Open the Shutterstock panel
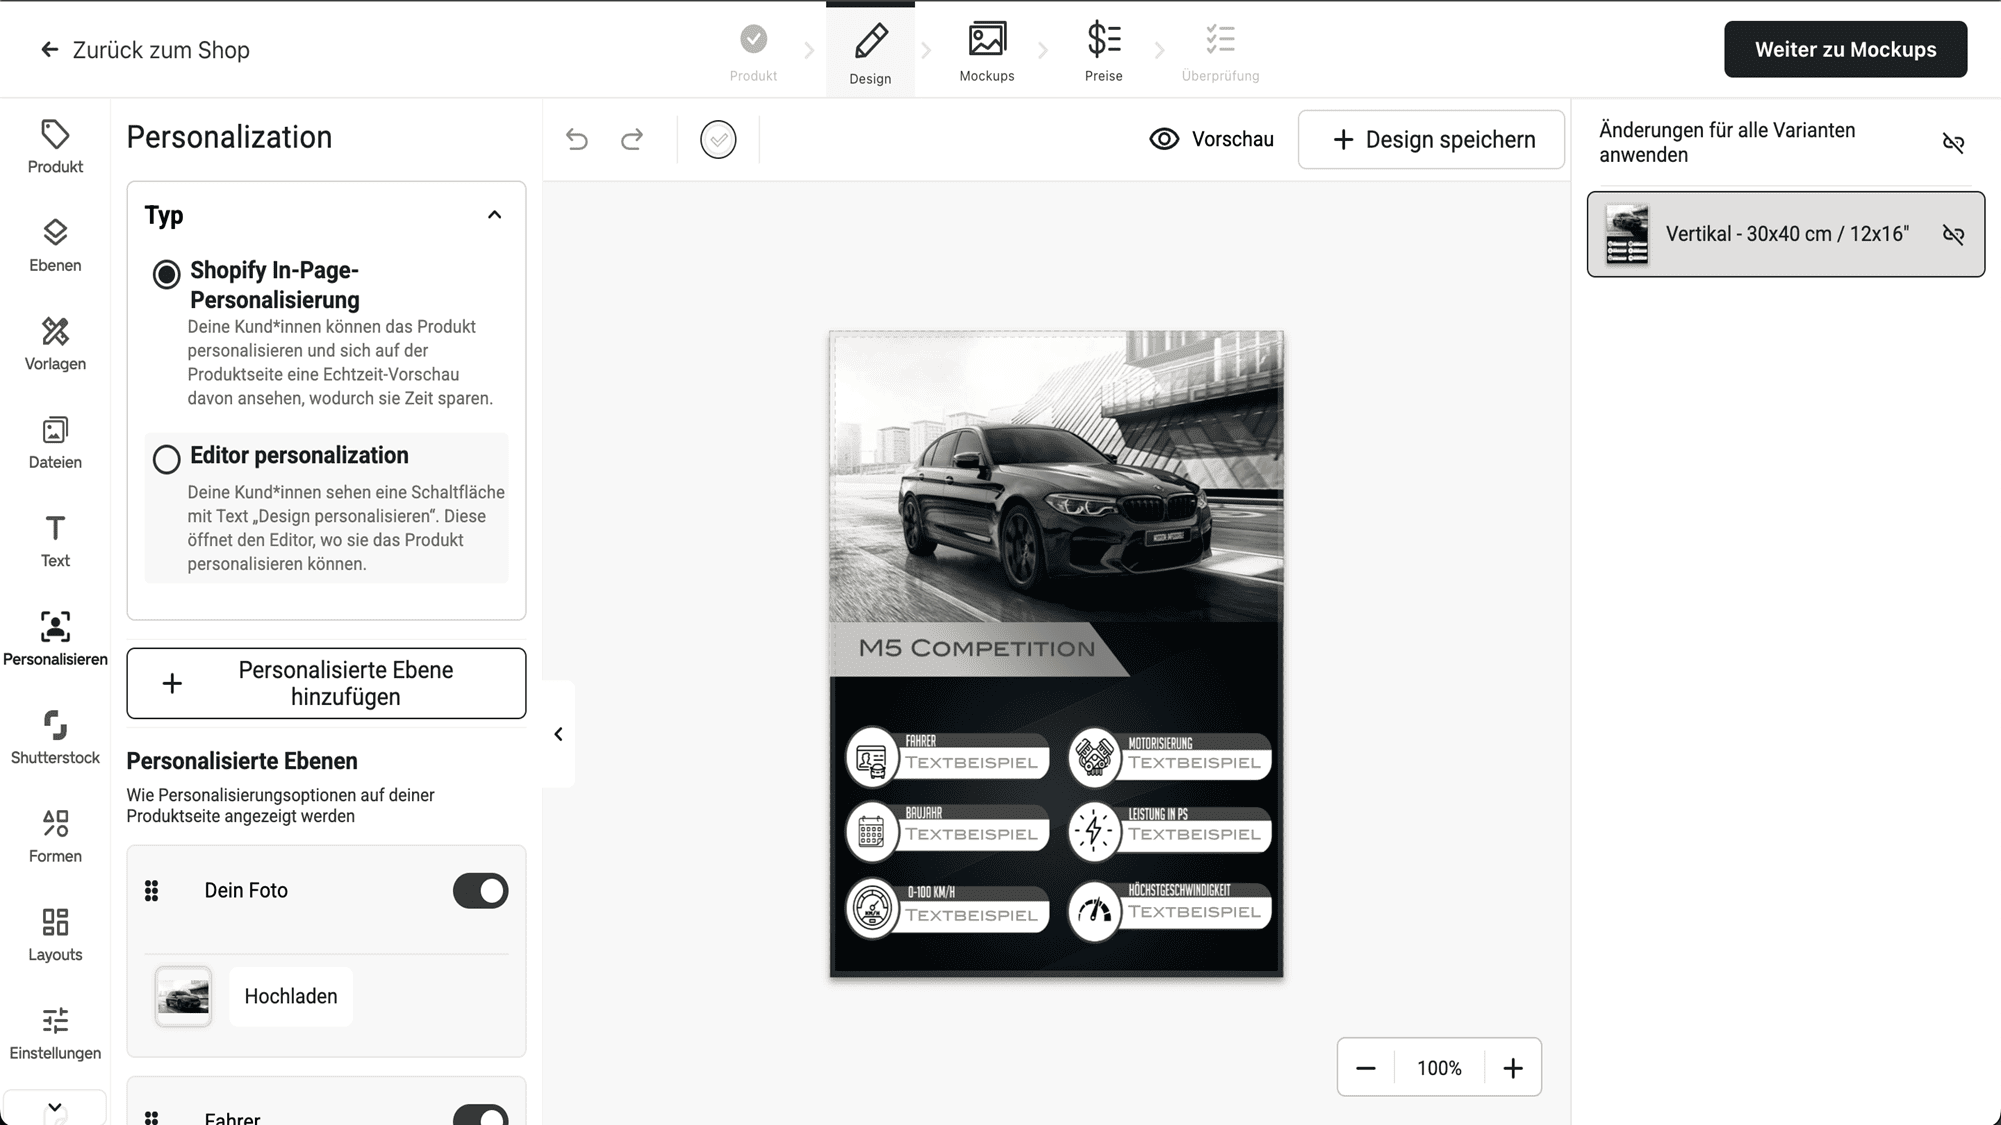 [55, 738]
